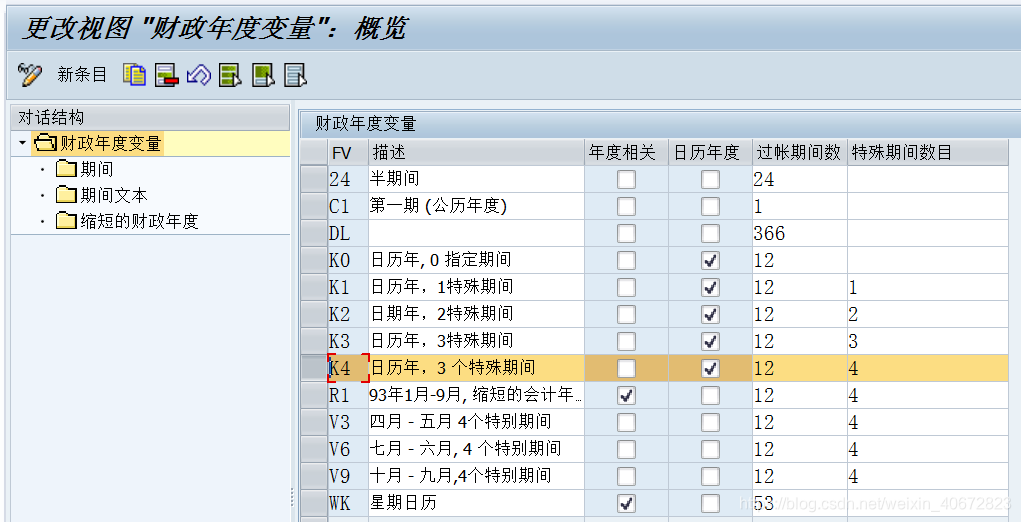The image size is (1021, 522).
Task: Open the 缩短的财政年度 folder node
Action: click(139, 221)
